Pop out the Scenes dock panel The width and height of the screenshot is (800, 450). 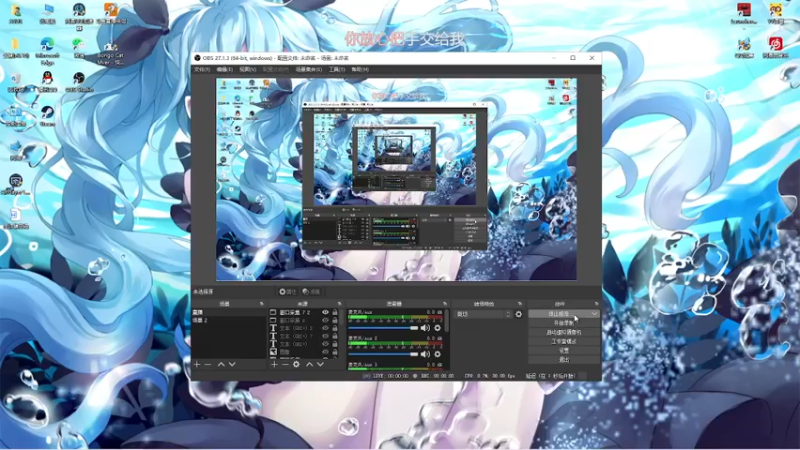262,304
